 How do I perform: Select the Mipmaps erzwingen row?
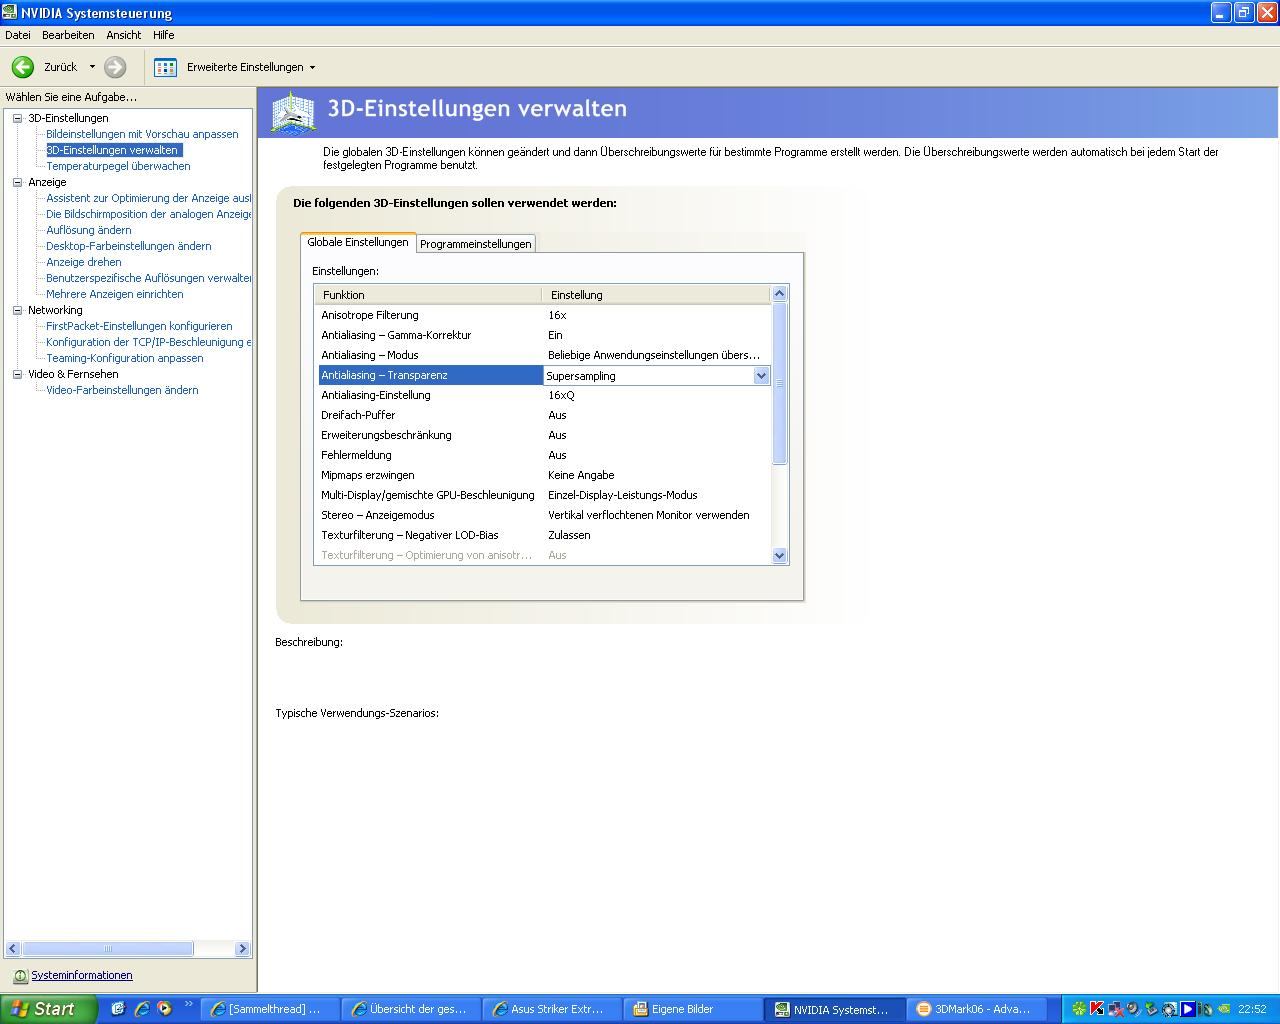click(544, 475)
